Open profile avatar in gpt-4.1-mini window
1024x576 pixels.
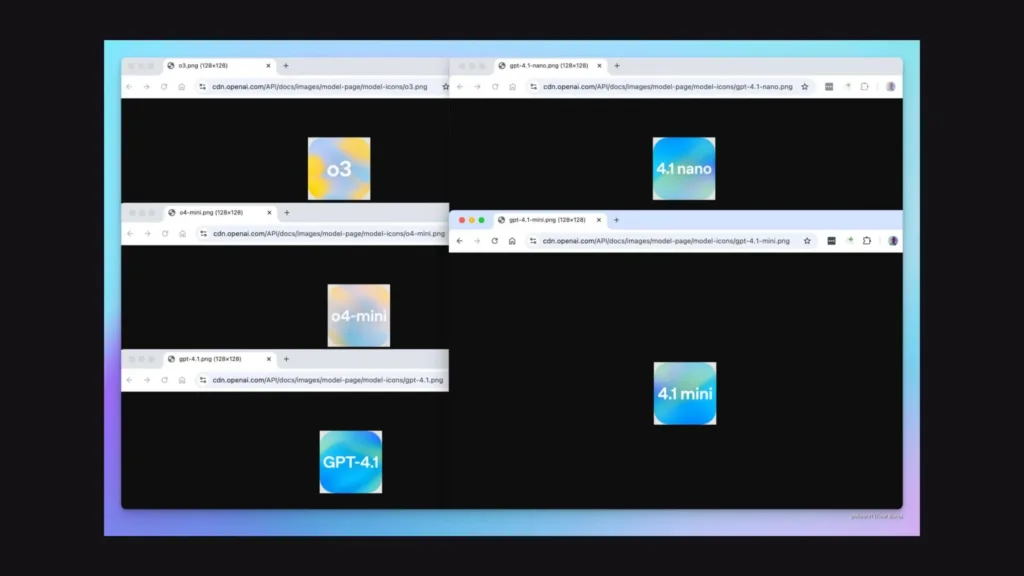click(x=893, y=241)
